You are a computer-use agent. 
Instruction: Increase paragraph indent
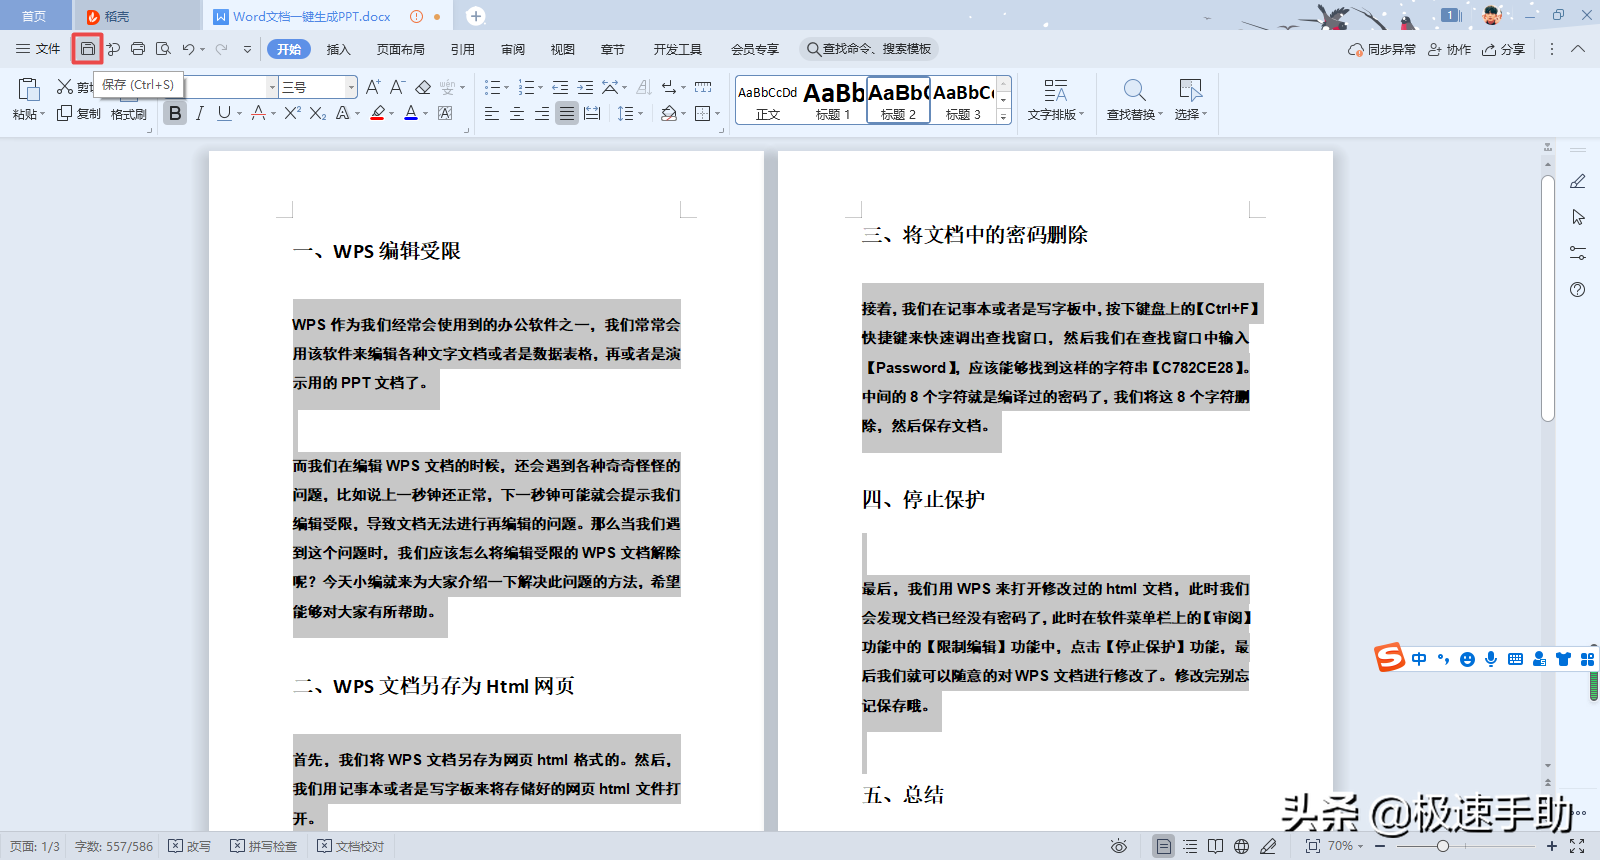[585, 87]
